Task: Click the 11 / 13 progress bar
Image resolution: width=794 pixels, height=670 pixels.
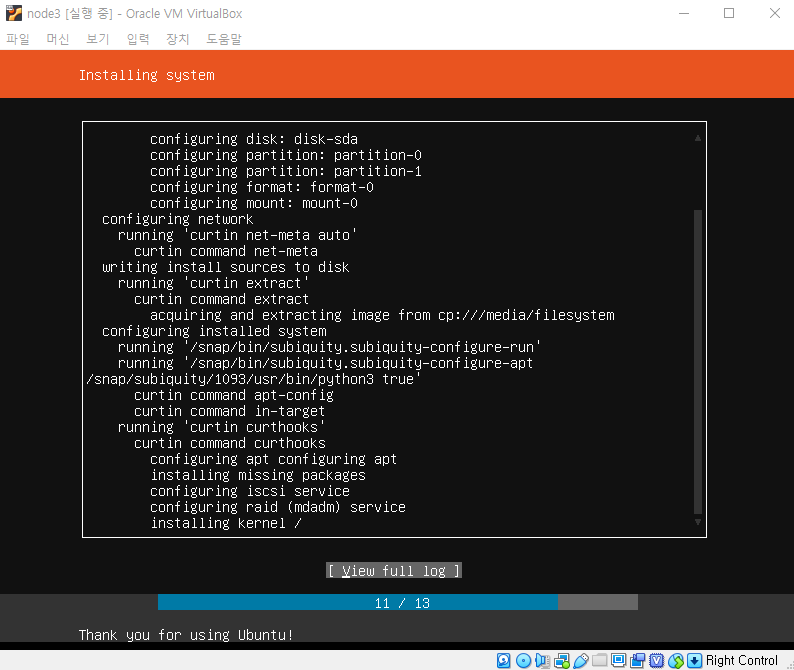Action: click(x=398, y=603)
